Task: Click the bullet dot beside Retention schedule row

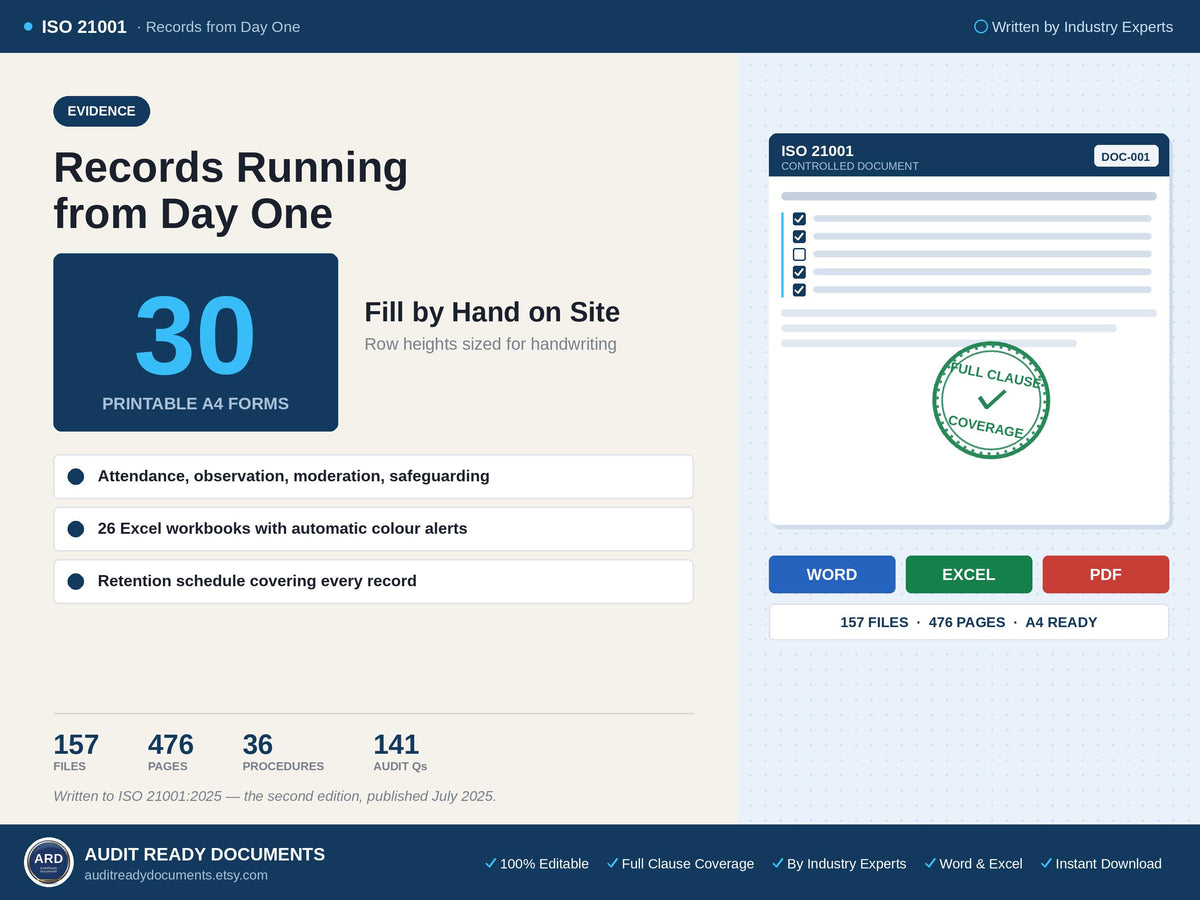Action: [x=76, y=581]
